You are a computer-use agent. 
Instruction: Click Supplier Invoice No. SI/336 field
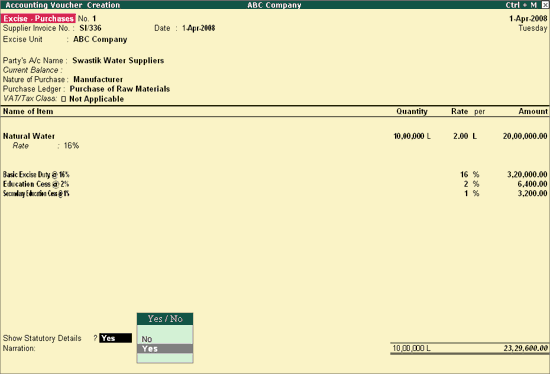tap(90, 28)
